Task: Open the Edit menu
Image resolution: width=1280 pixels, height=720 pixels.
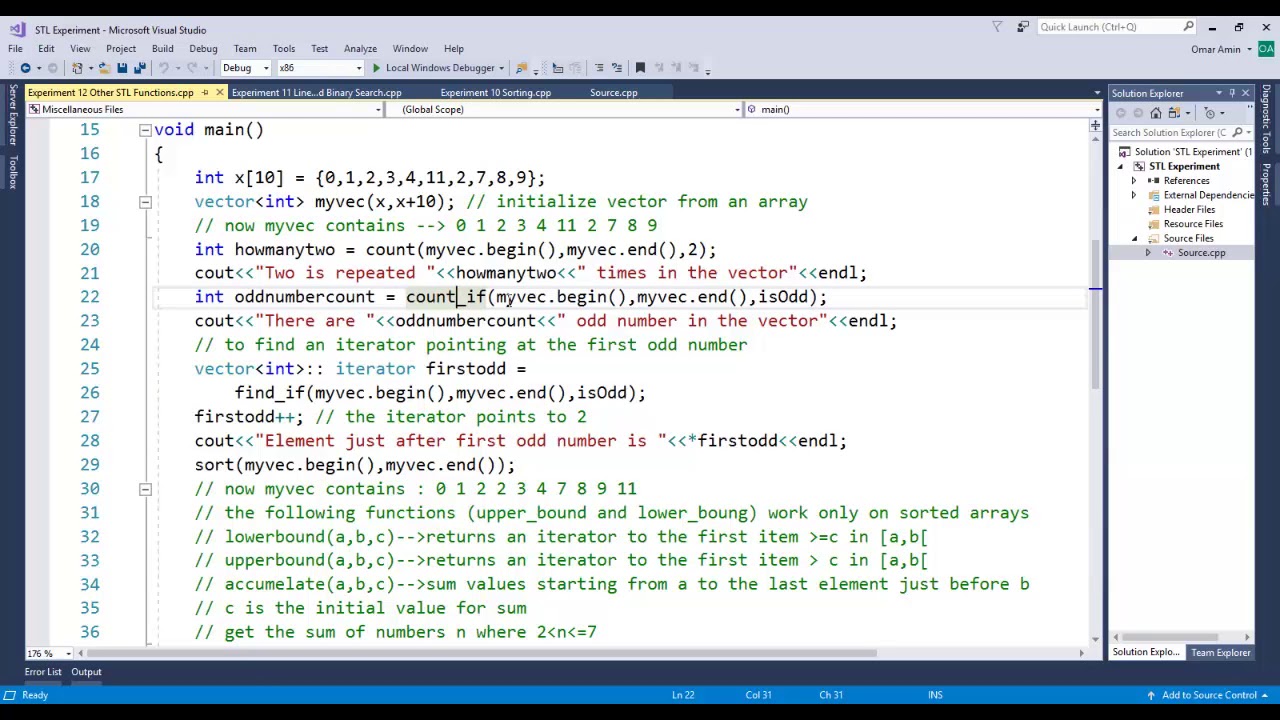Action: (46, 49)
